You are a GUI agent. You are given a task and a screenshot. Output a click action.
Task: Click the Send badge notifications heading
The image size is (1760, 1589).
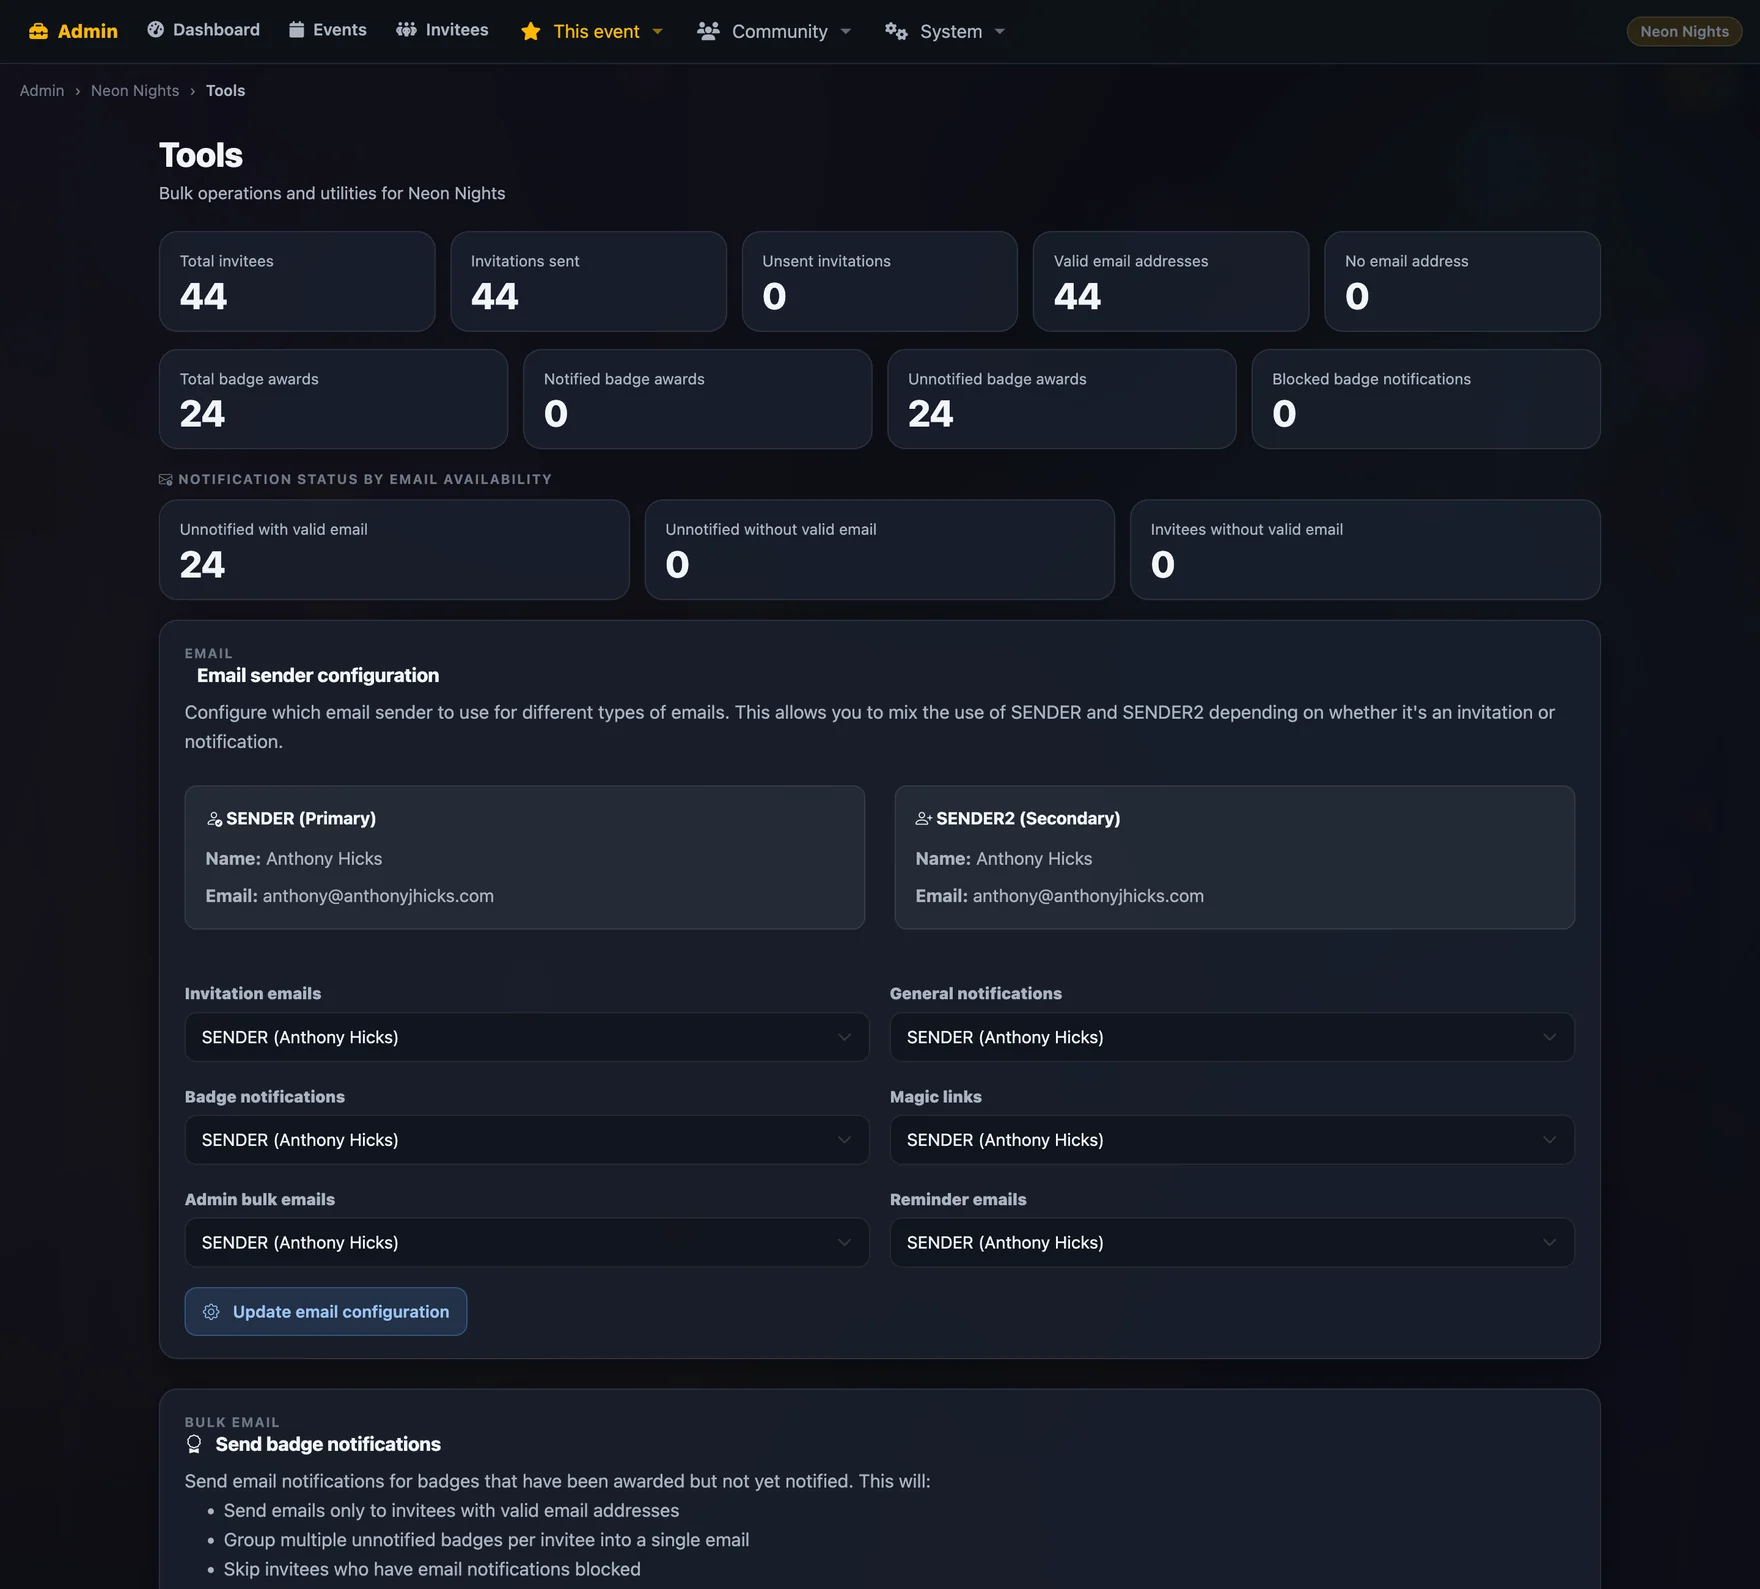click(328, 1444)
